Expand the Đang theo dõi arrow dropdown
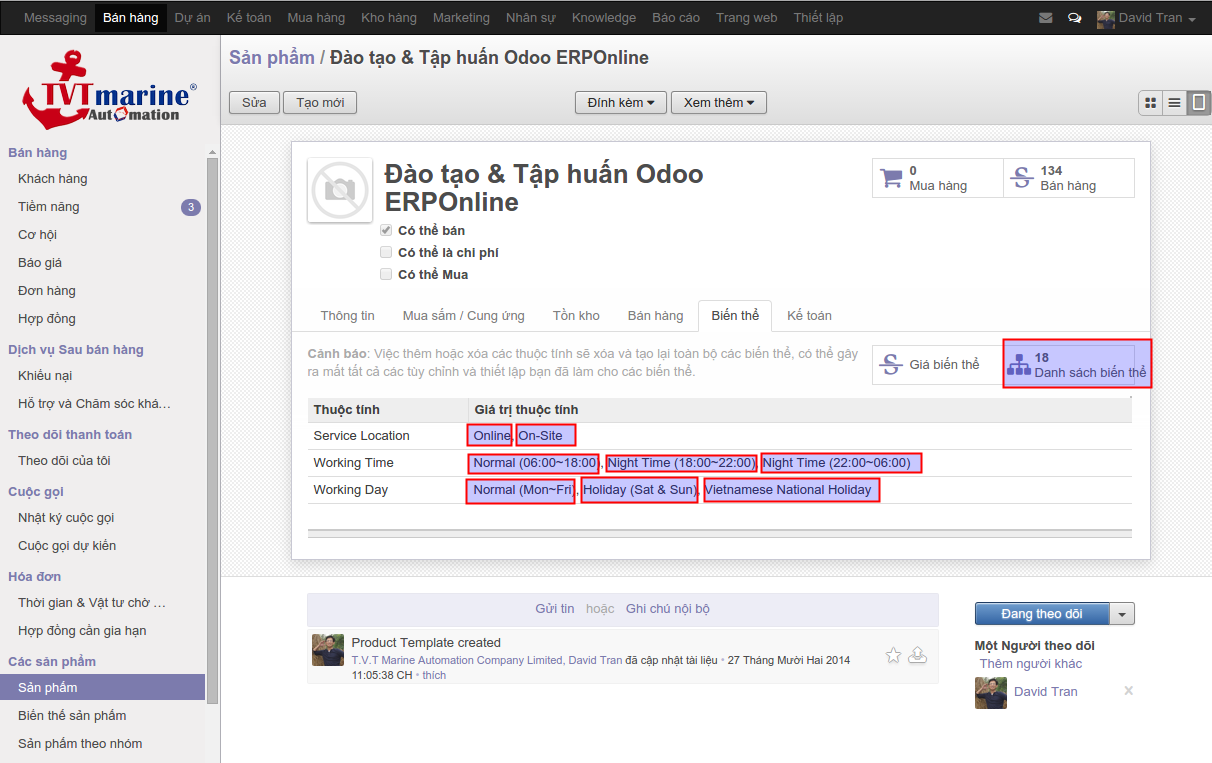This screenshot has height=763, width=1212. pos(1123,614)
